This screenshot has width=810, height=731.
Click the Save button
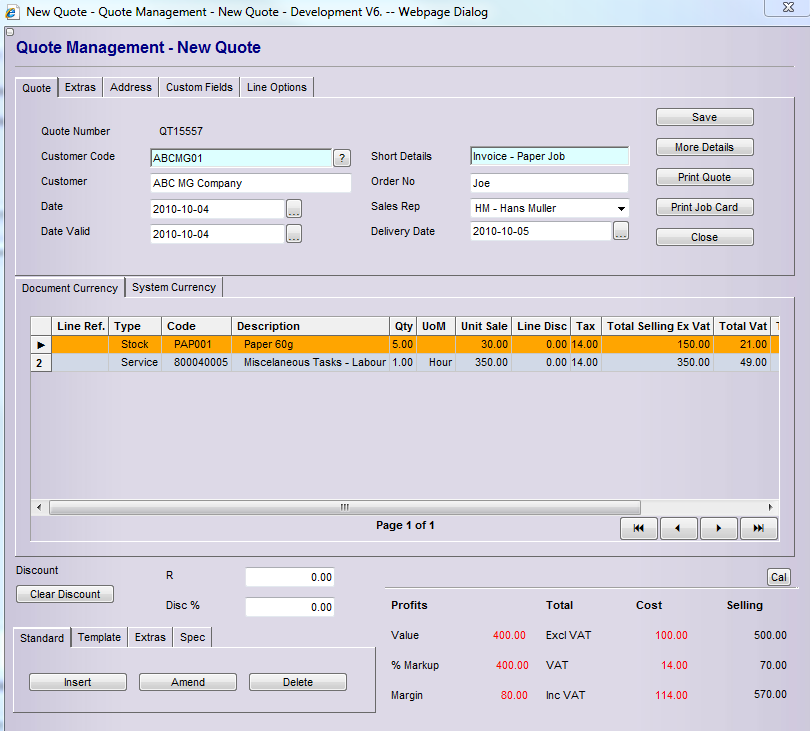704,117
